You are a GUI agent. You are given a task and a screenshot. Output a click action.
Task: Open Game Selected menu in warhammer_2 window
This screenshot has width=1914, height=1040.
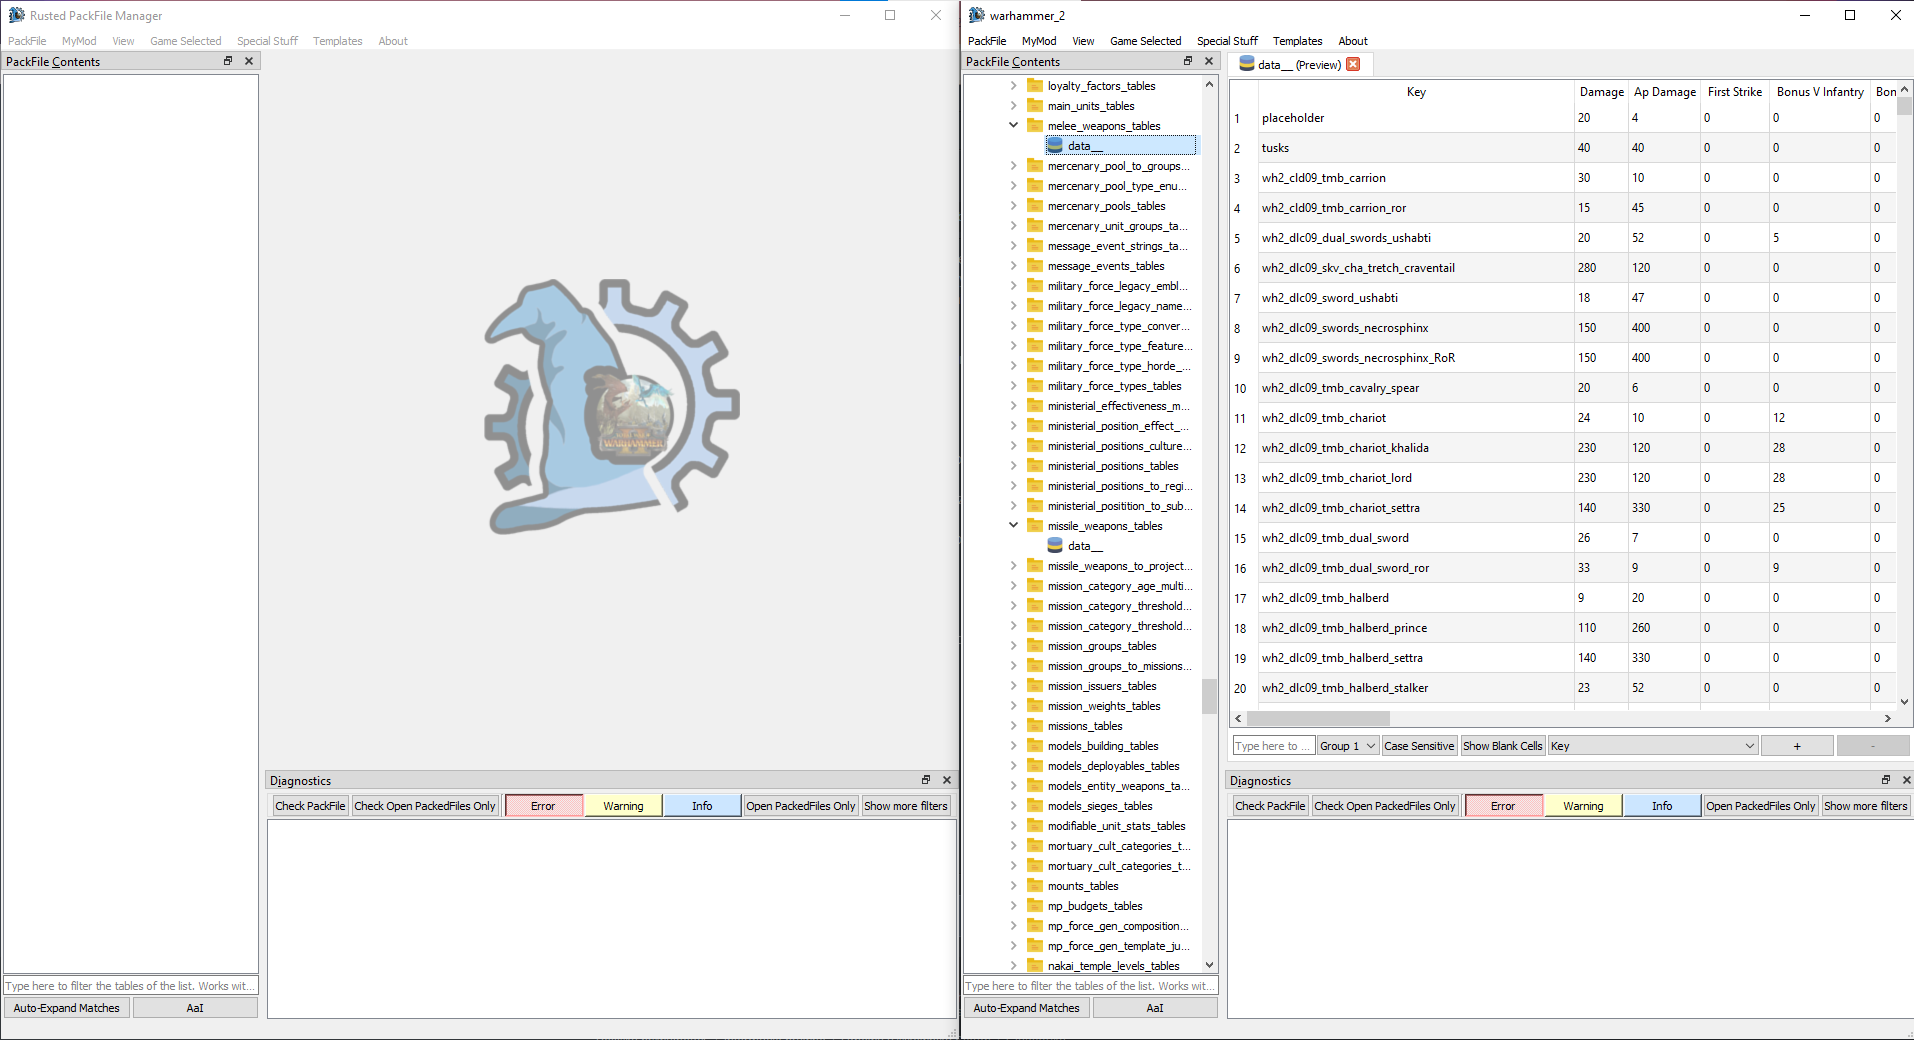click(1146, 41)
